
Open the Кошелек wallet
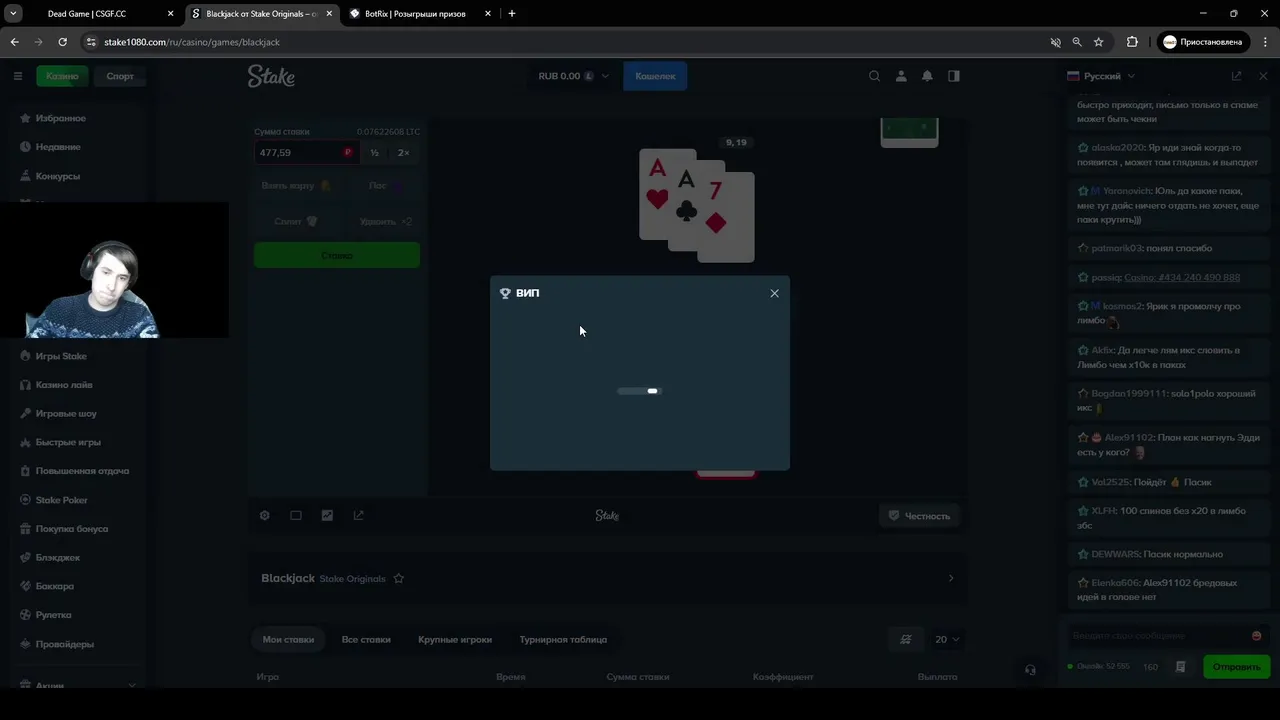pos(655,76)
